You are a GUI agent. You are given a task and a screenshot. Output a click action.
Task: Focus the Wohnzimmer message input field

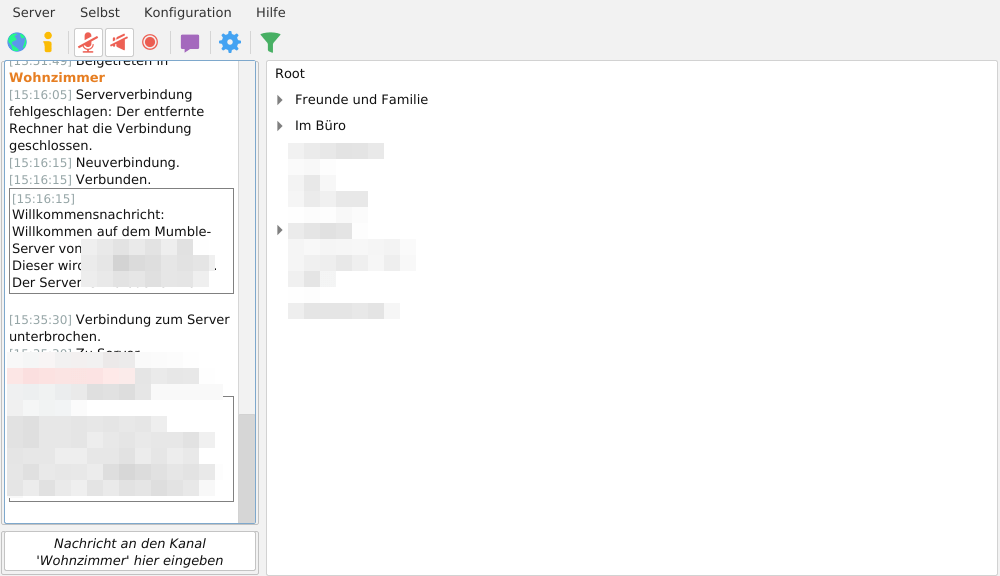[x=130, y=551]
